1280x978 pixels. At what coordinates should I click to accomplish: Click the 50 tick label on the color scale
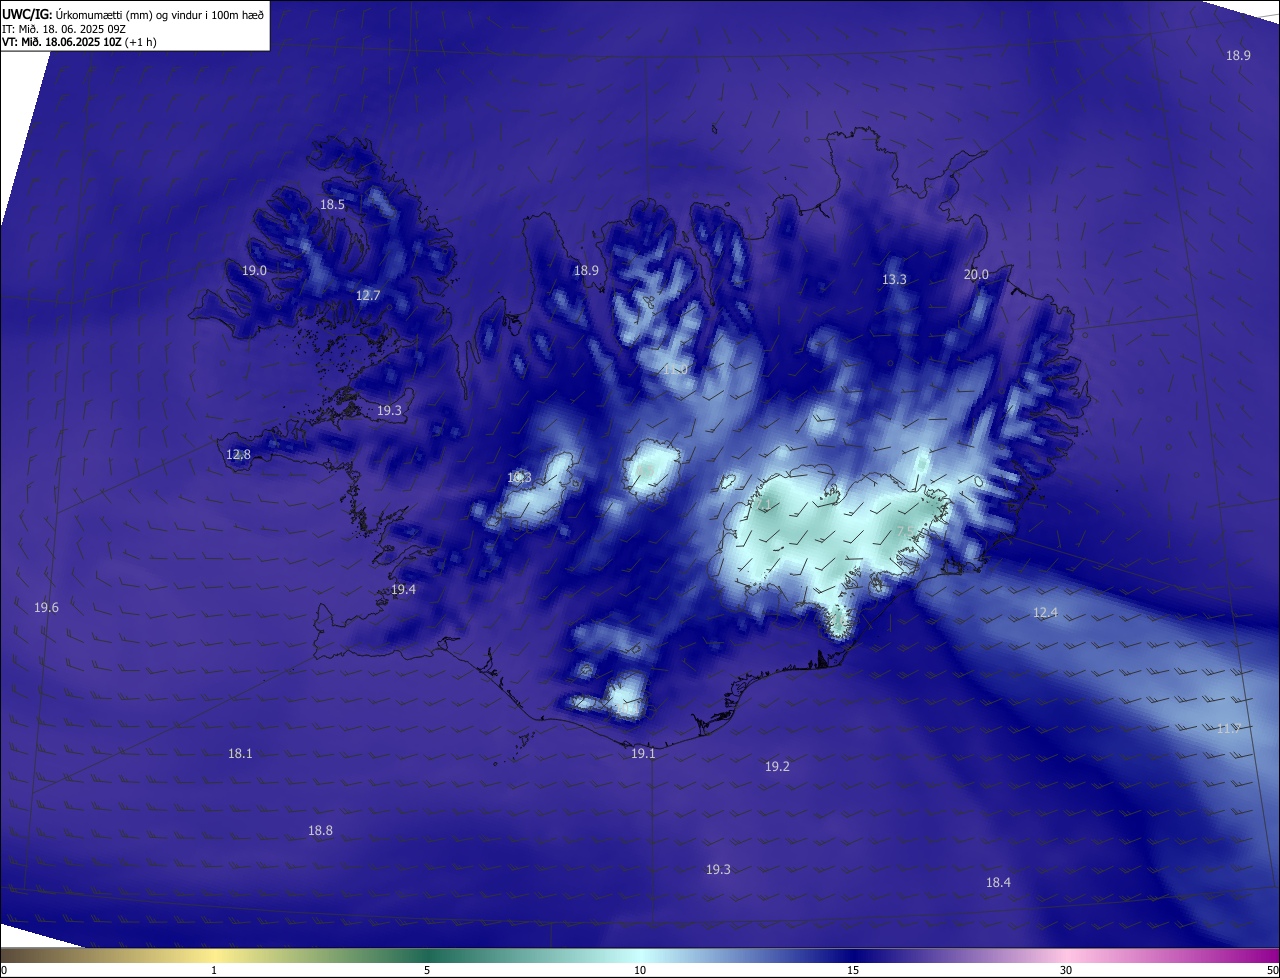(1272, 970)
